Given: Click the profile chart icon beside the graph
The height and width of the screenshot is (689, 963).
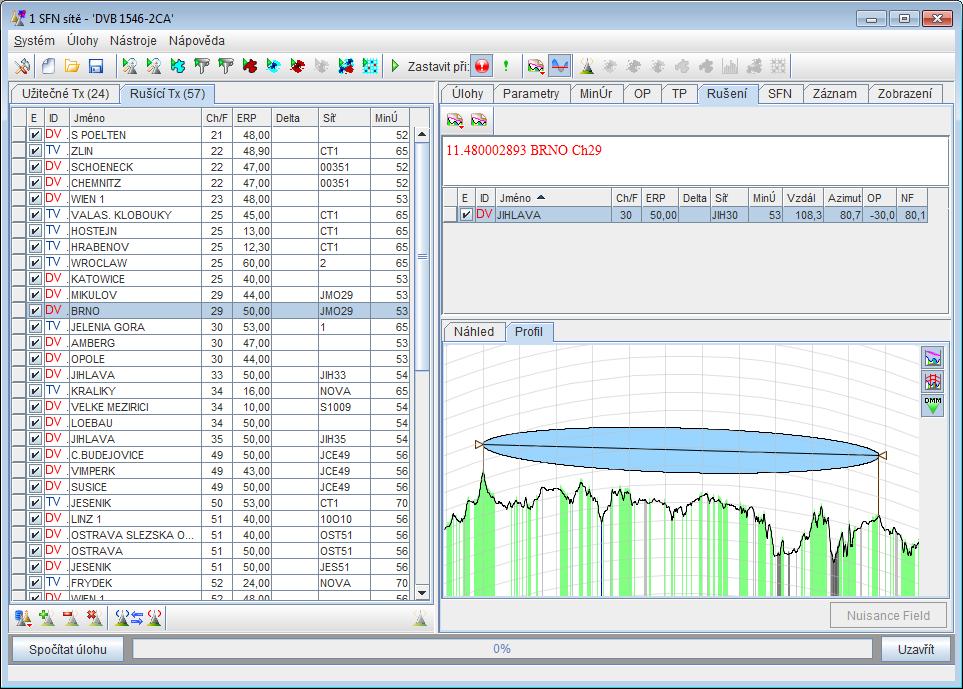Looking at the screenshot, I should point(932,358).
